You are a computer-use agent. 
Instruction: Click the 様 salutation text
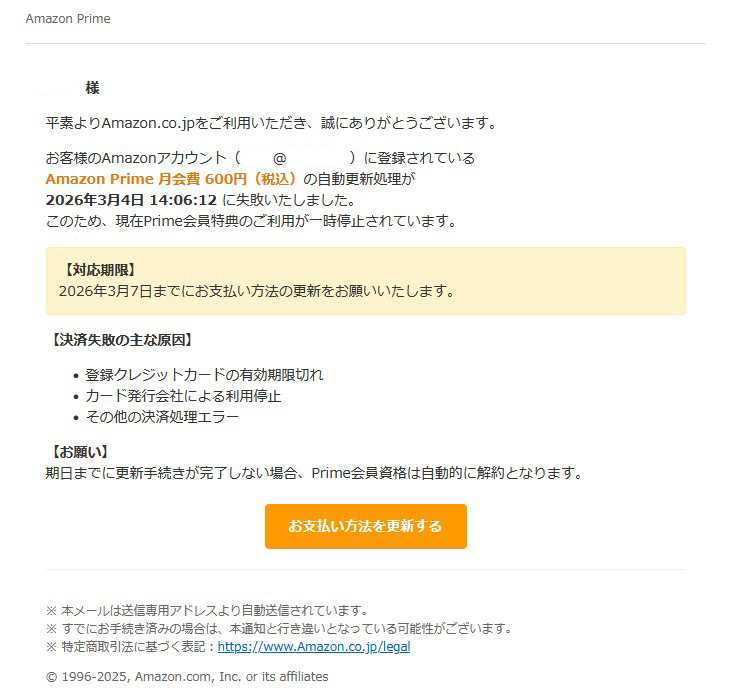pyautogui.click(x=92, y=88)
